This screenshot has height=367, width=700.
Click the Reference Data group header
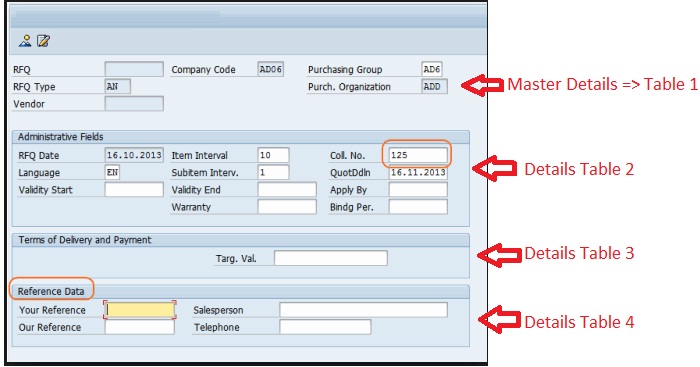241,292
